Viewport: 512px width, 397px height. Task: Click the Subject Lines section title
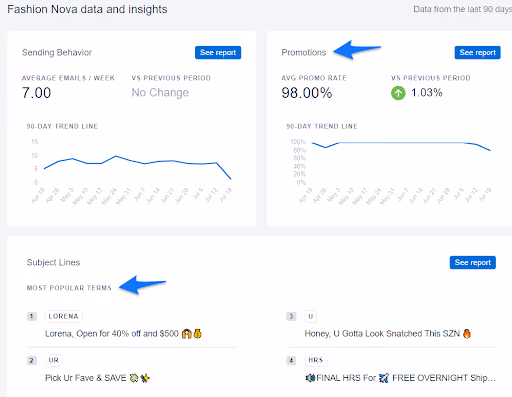53,262
